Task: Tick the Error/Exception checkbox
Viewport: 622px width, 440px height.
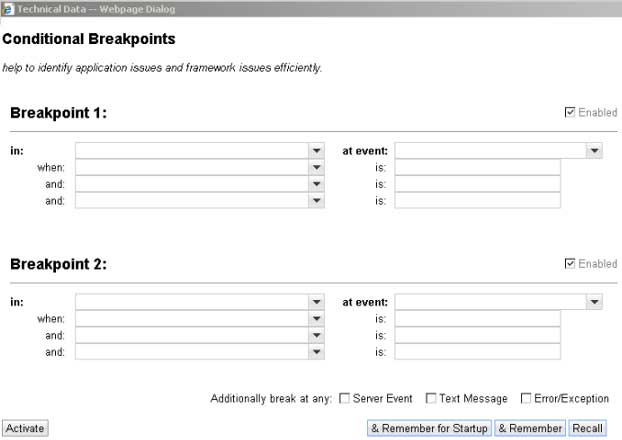Action: (526, 398)
